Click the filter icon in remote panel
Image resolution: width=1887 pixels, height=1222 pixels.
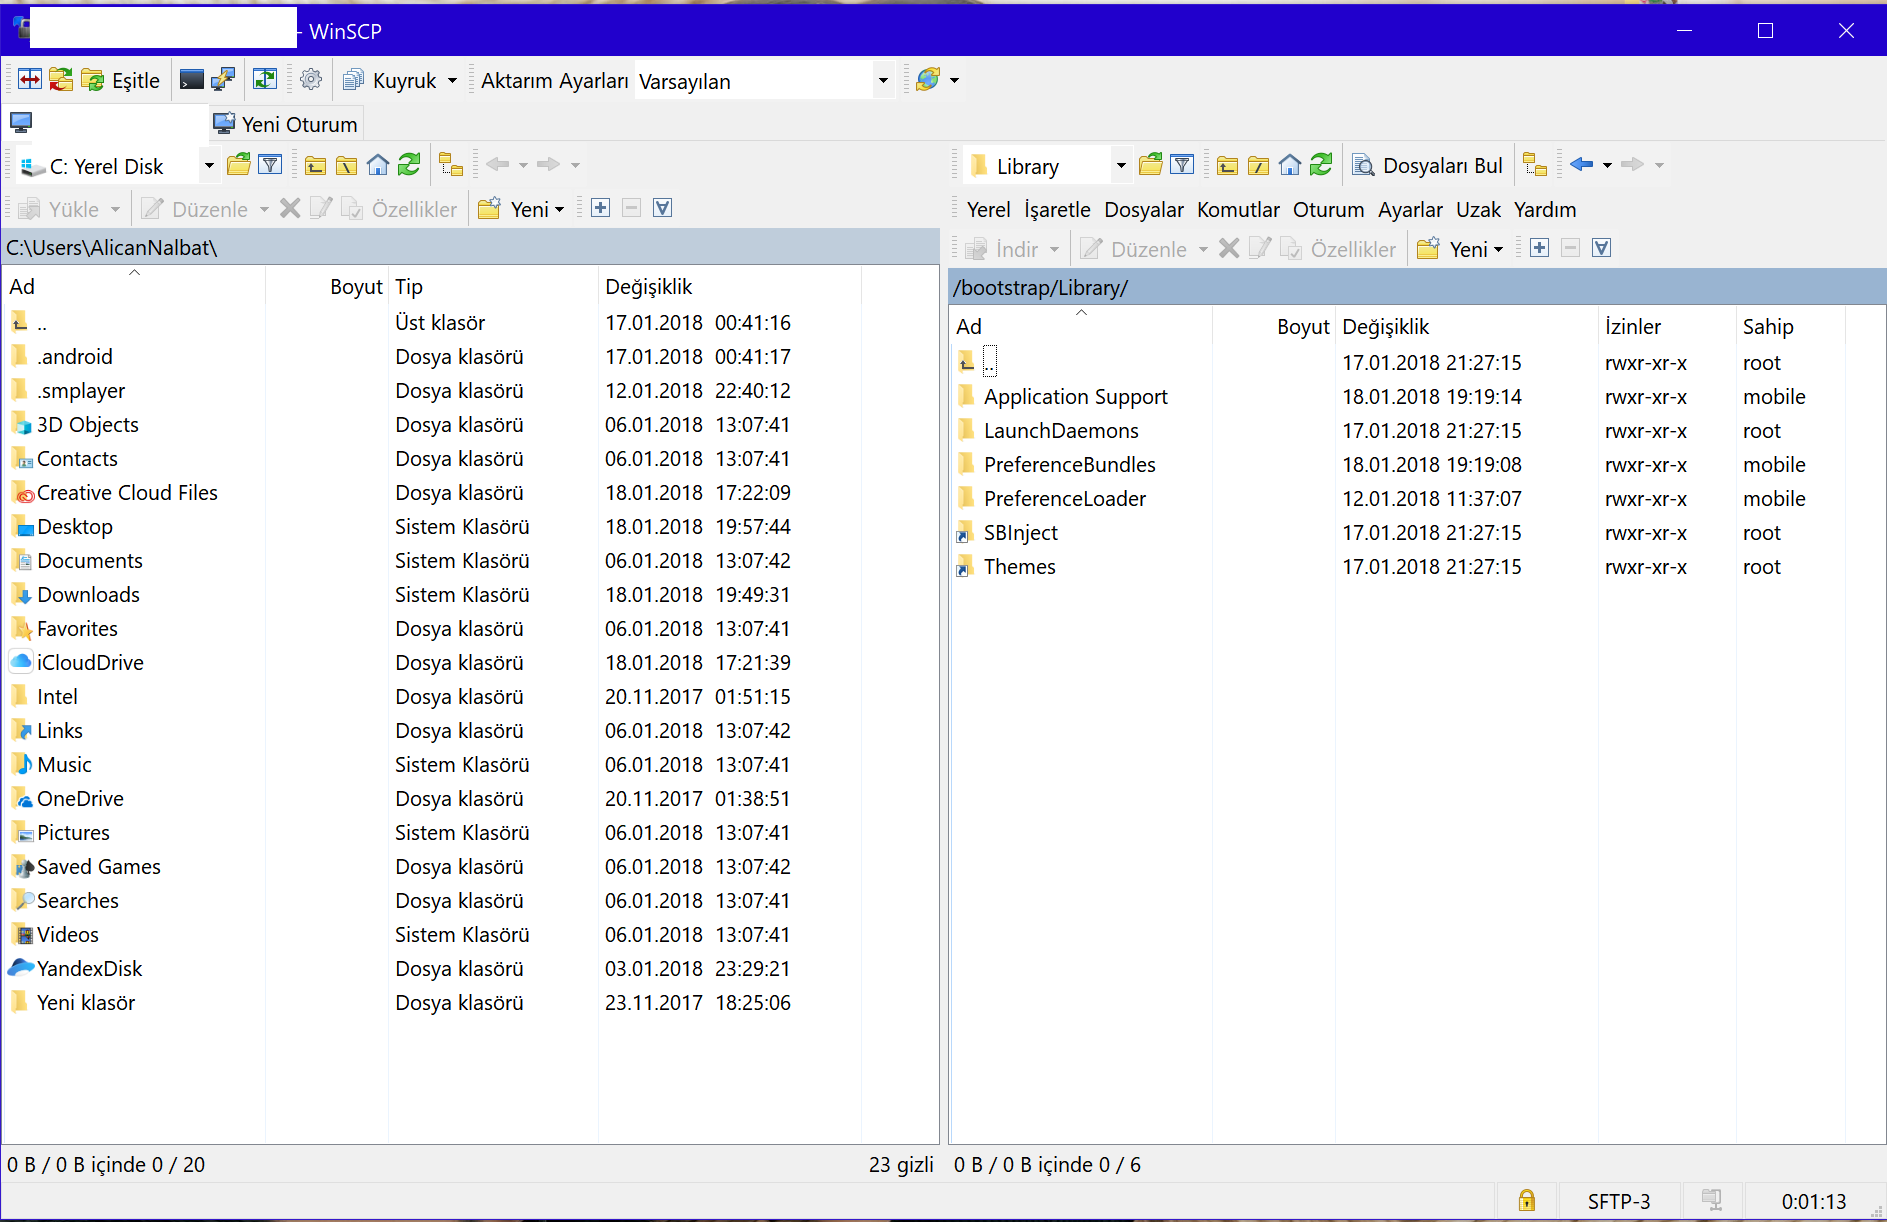(x=1182, y=165)
